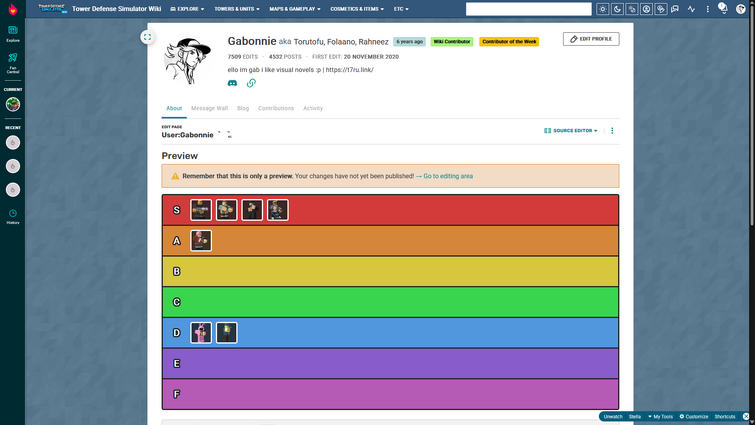
Task: Open My Tools menu in bottom toolbar
Action: (660, 416)
